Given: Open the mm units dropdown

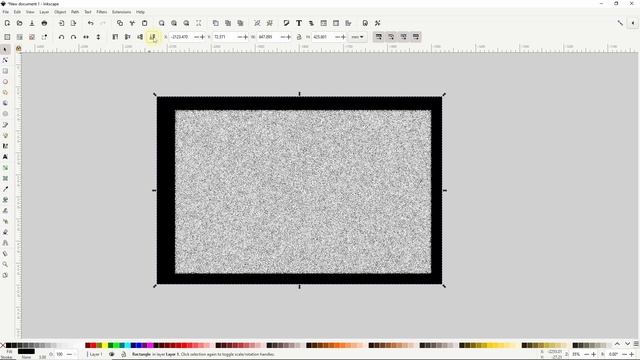Looking at the screenshot, I should [358, 37].
